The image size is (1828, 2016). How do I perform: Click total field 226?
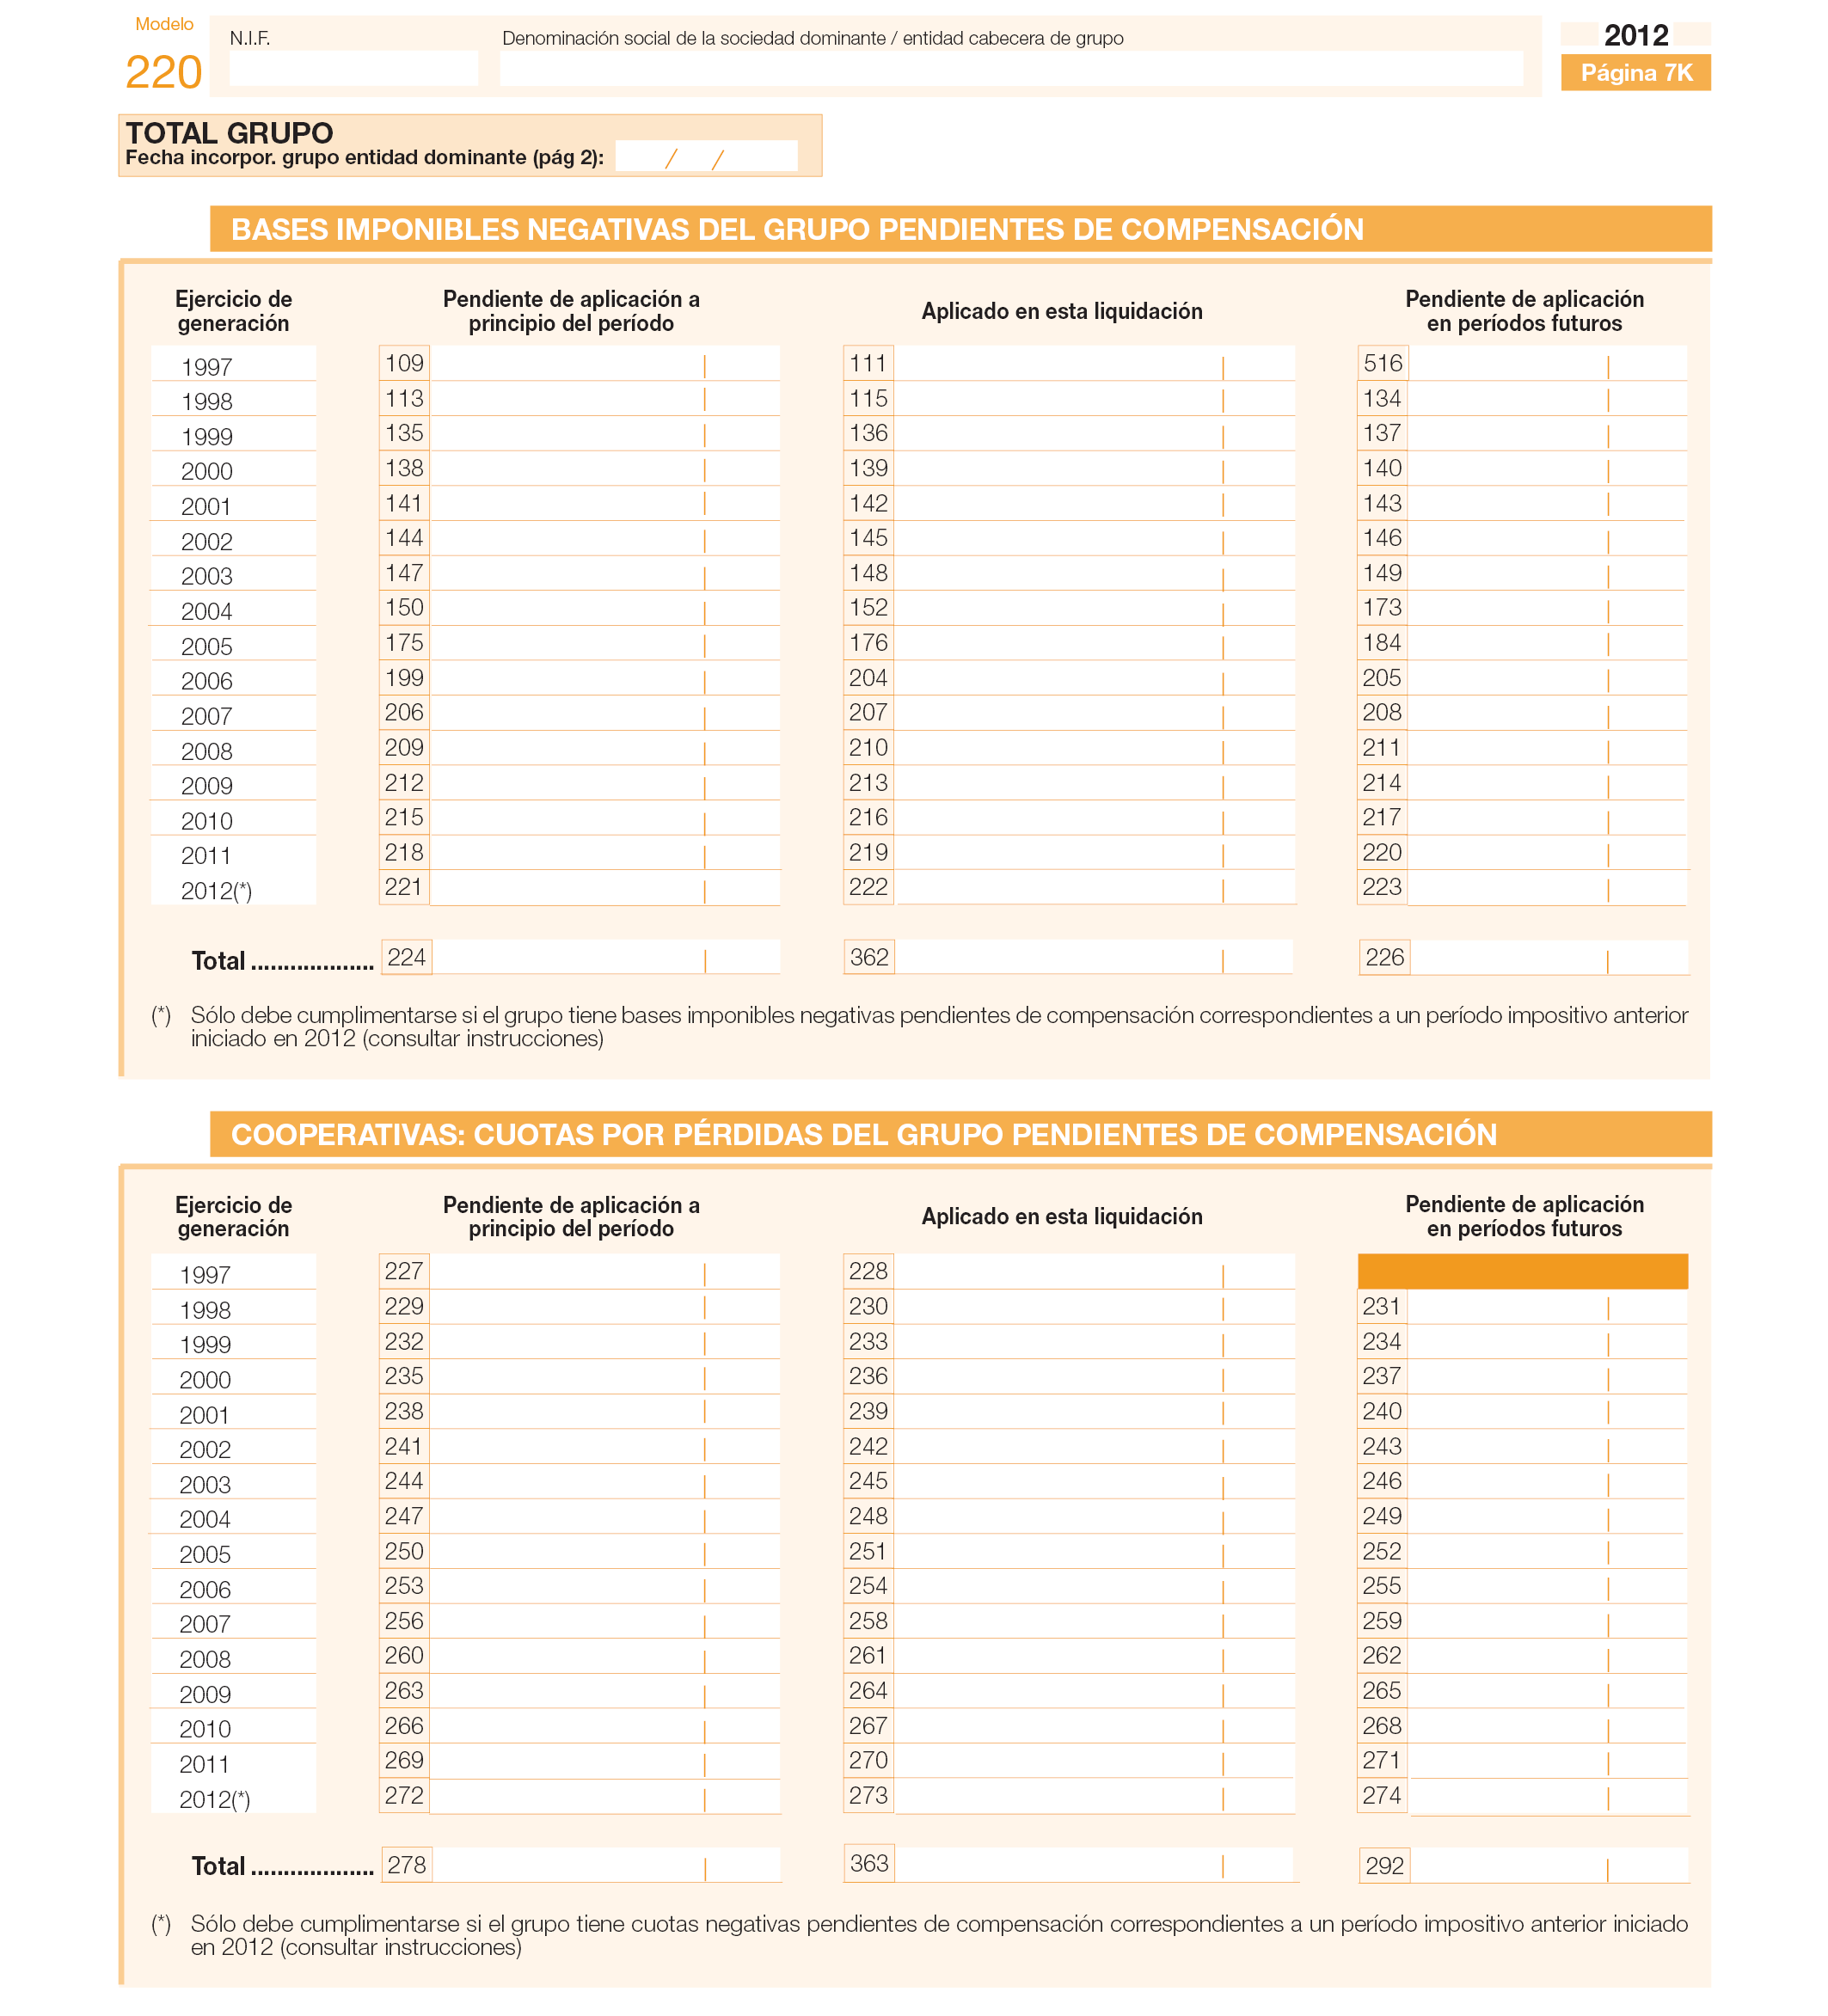coord(1549,958)
